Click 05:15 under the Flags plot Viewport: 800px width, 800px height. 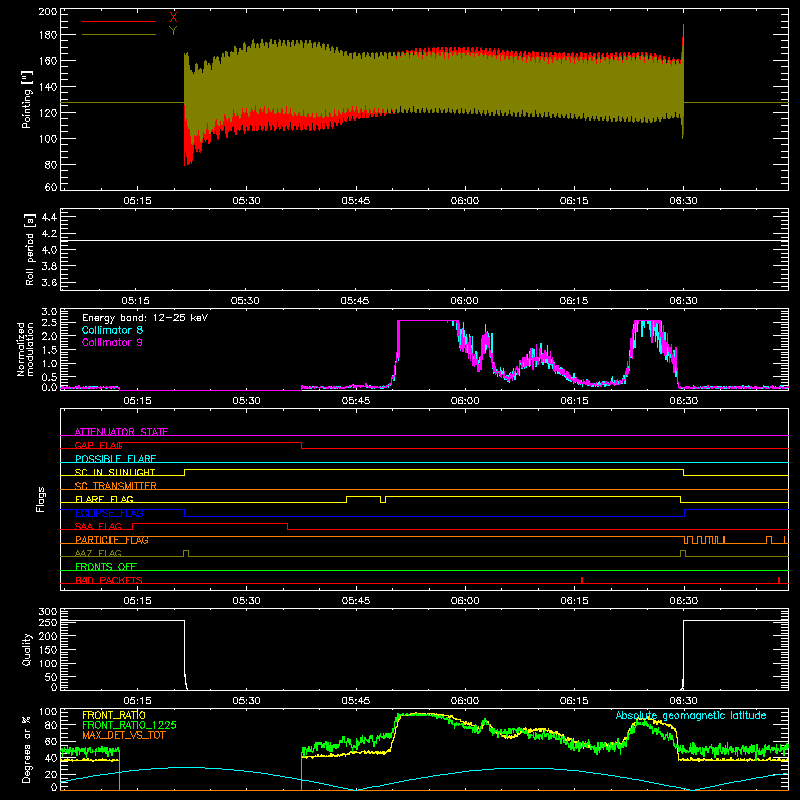point(137,601)
